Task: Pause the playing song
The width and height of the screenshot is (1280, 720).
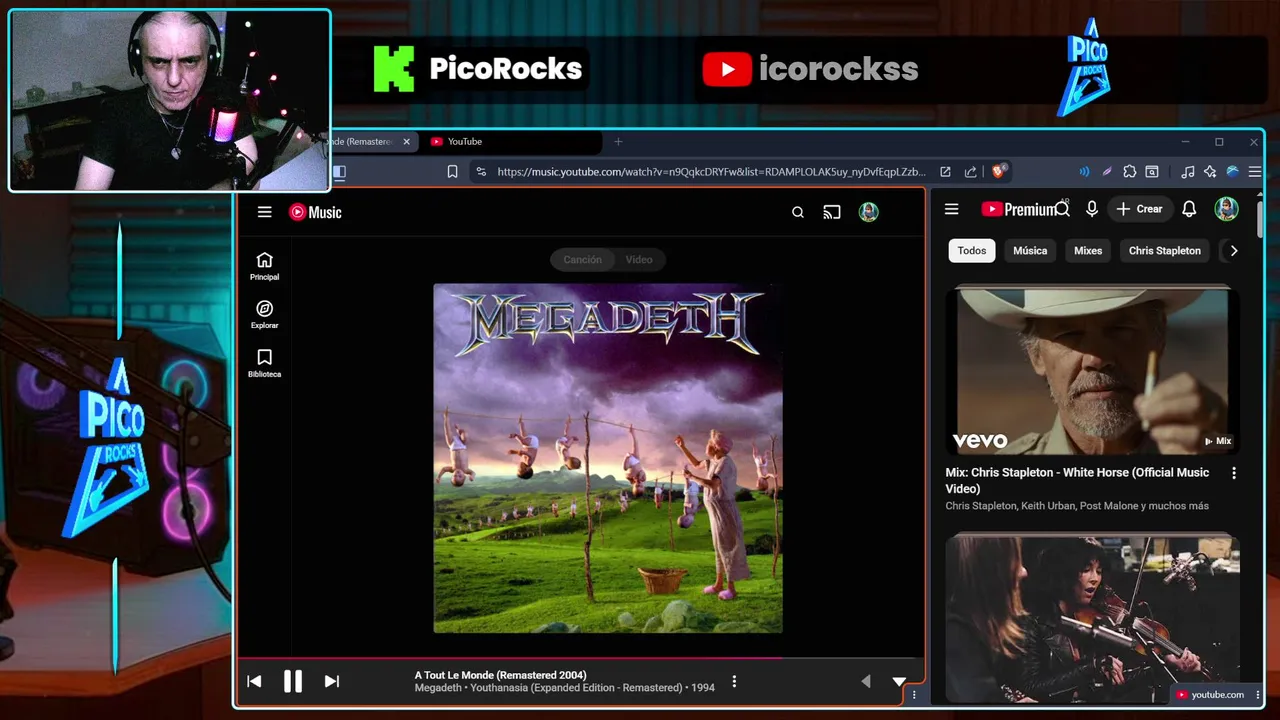Action: pos(293,681)
